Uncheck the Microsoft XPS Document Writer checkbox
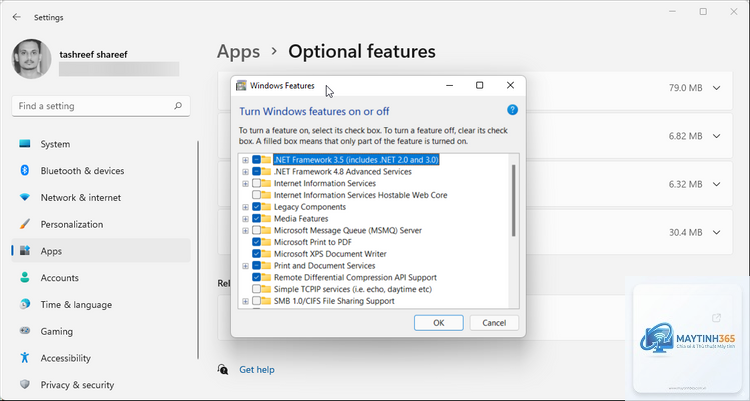Viewport: 750px width, 401px height. tap(256, 254)
